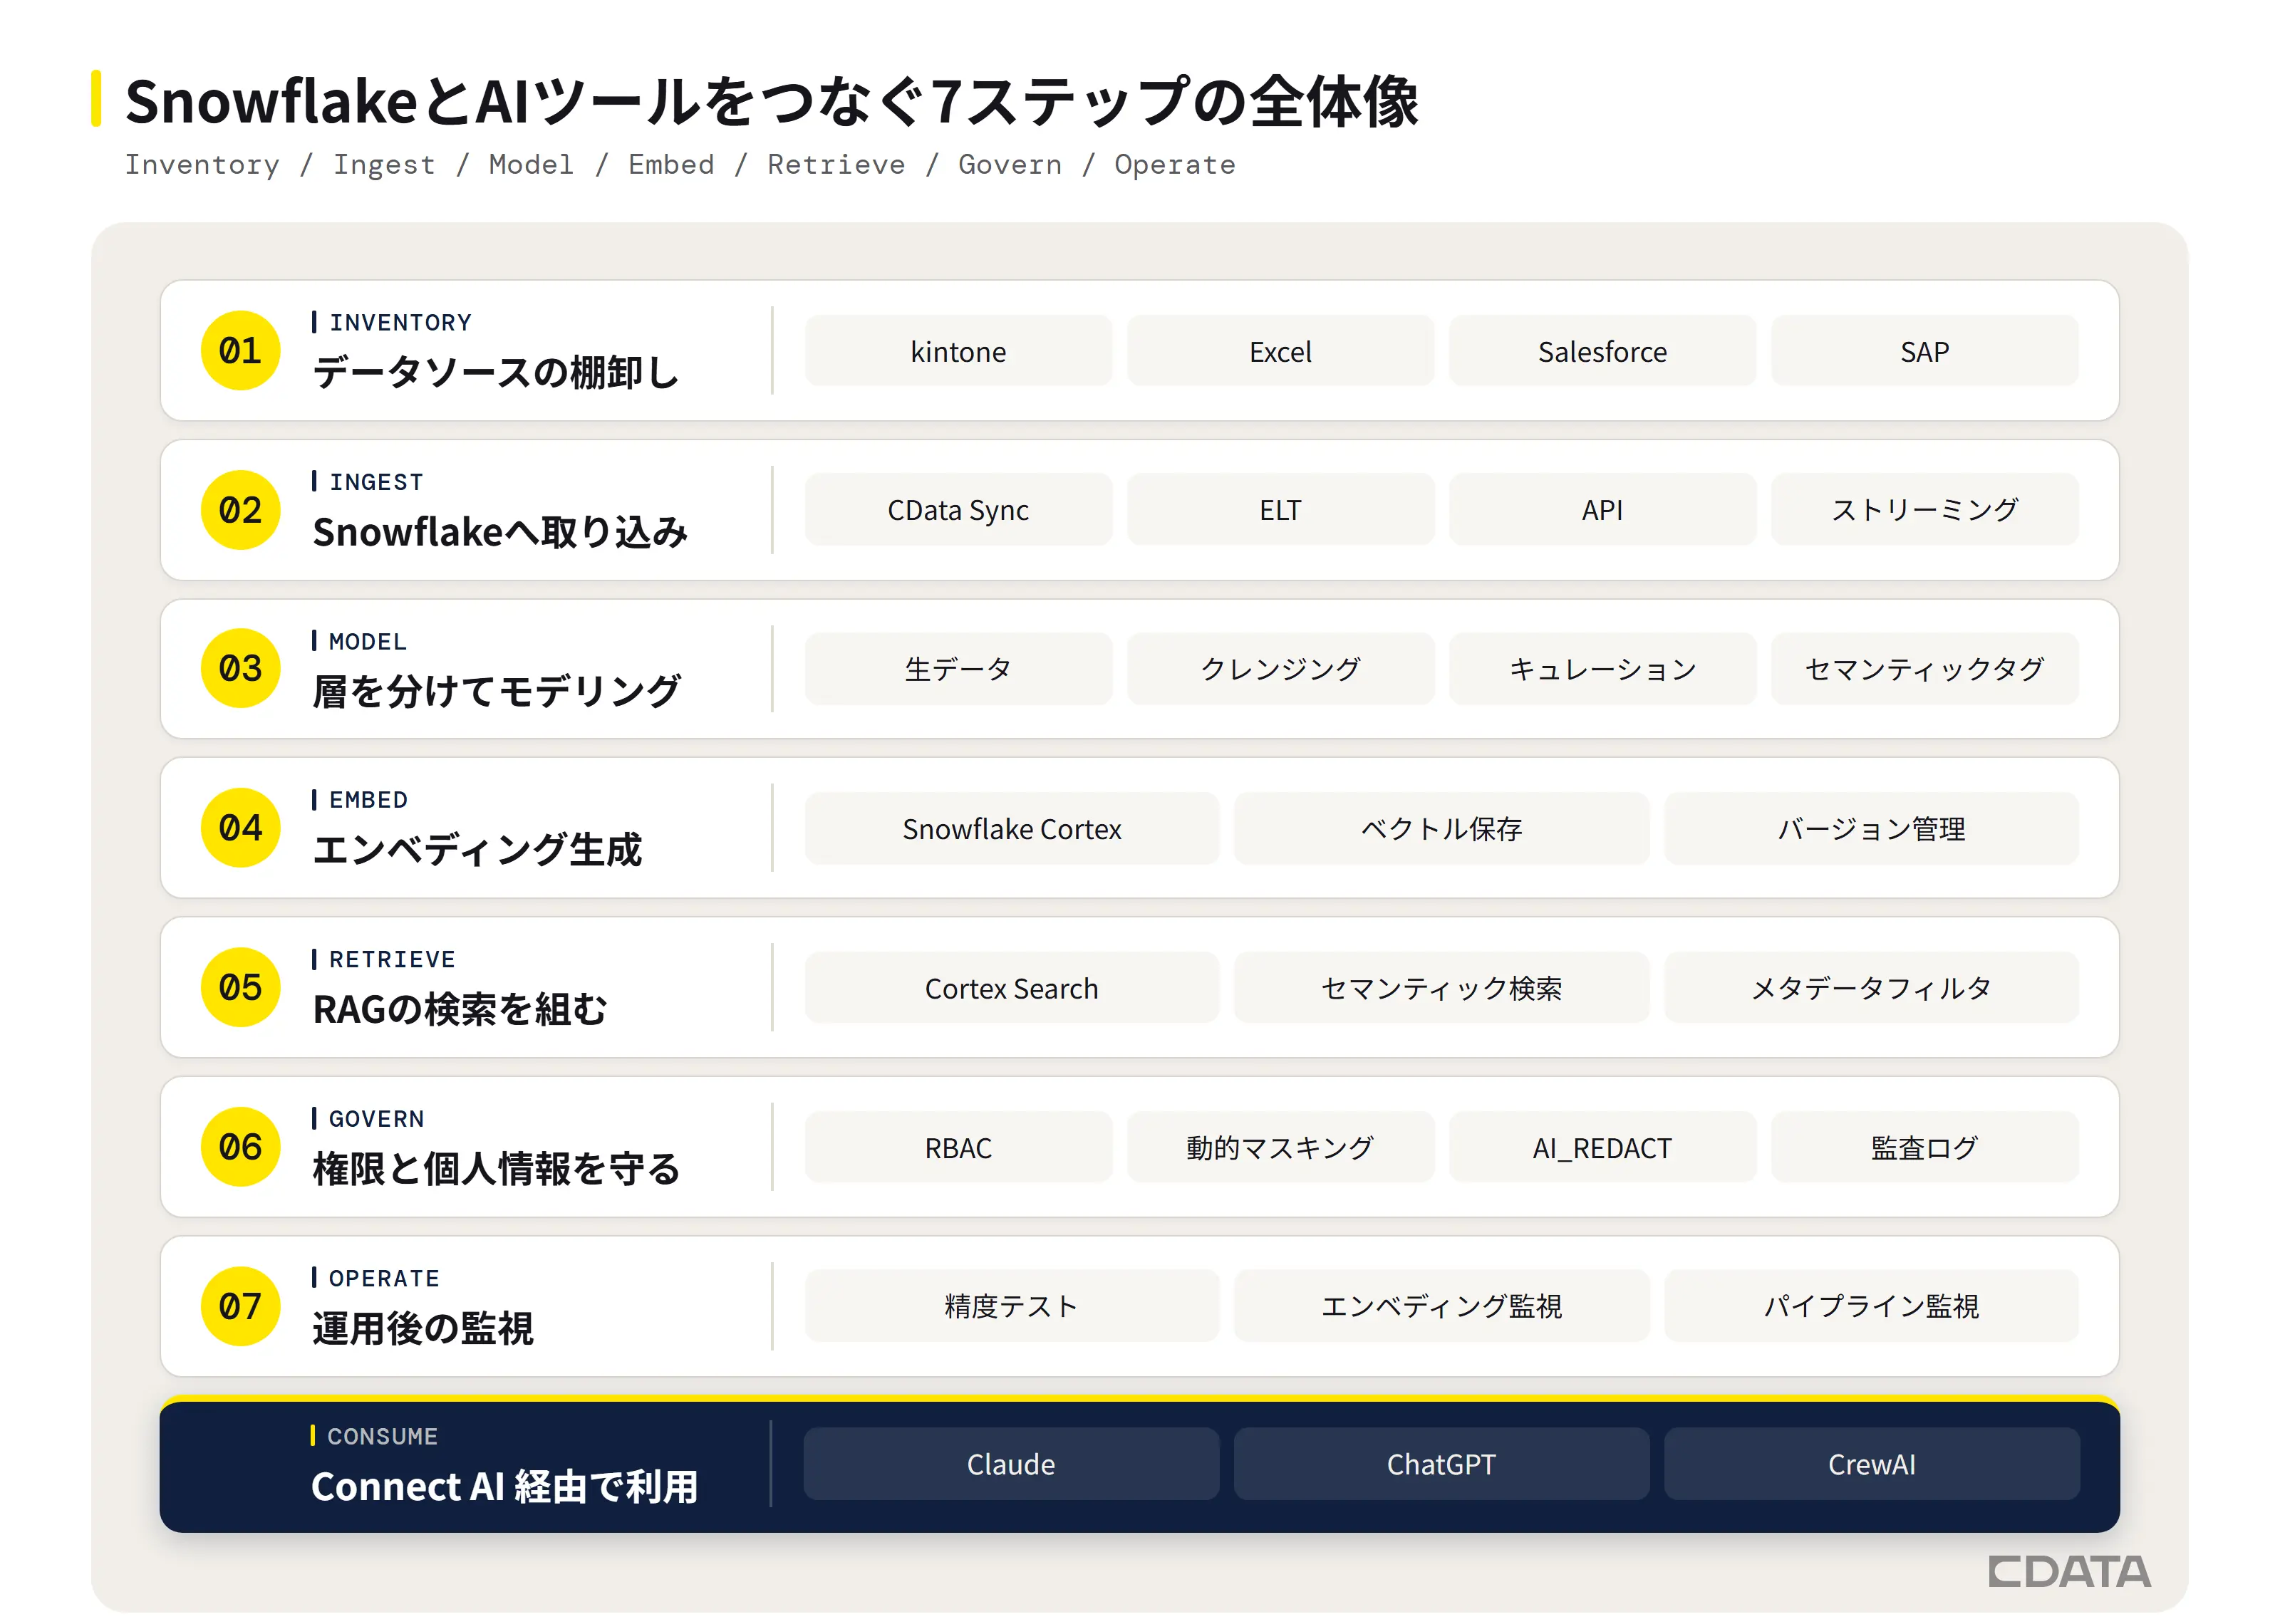
Task: Click the CONSUME label
Action: 382,1436
